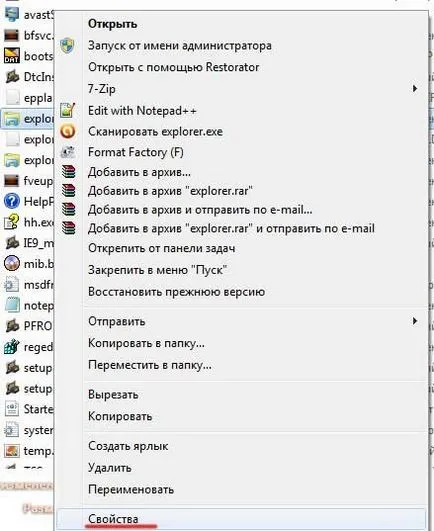Select Запуск от имени администратора
Image resolution: width=434 pixels, height=531 pixels.
[x=180, y=45]
